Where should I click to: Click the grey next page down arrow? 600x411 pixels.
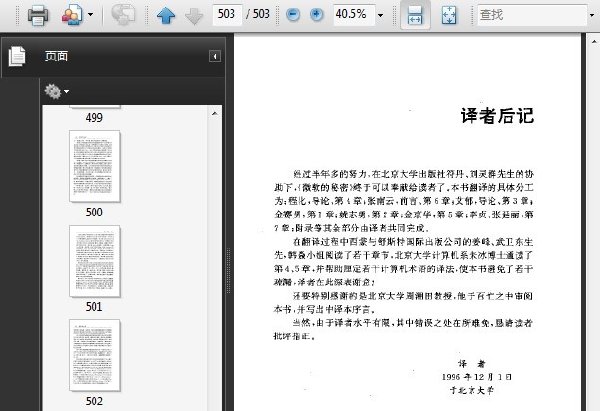click(x=194, y=16)
